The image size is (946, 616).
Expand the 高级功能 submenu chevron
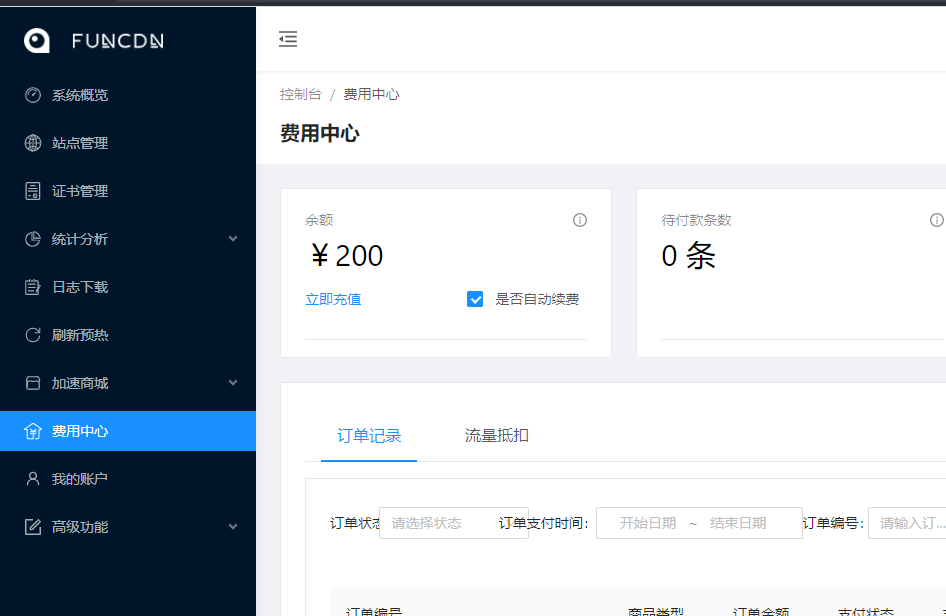pyautogui.click(x=233, y=527)
